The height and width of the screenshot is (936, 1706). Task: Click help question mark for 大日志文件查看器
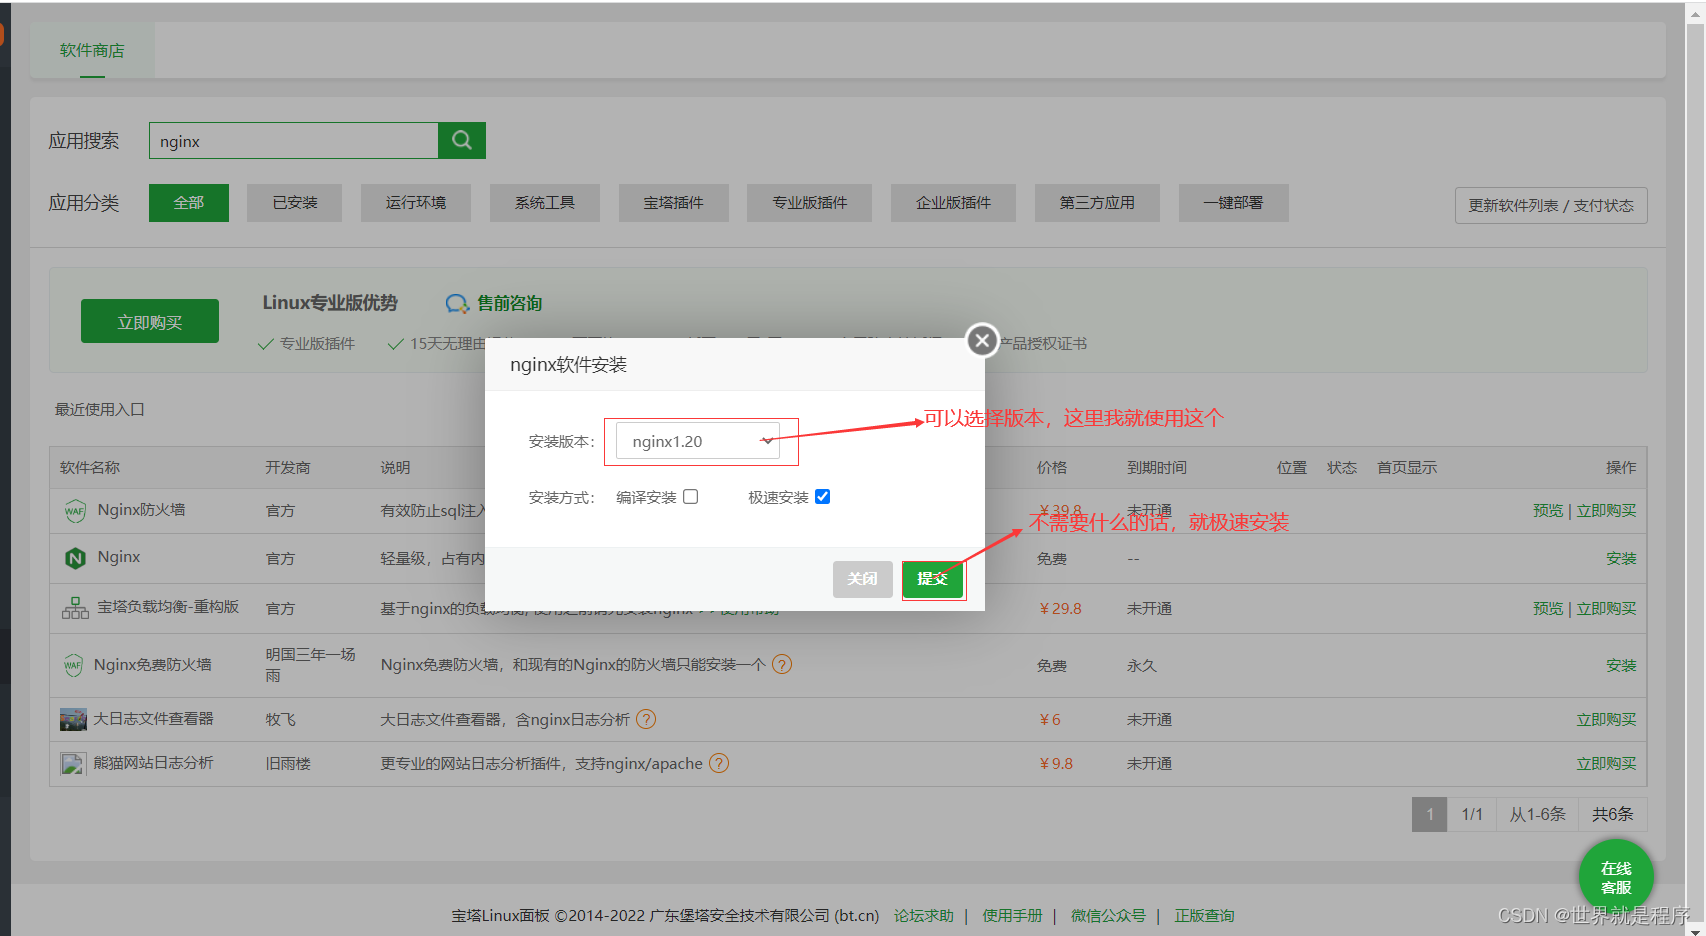click(646, 719)
